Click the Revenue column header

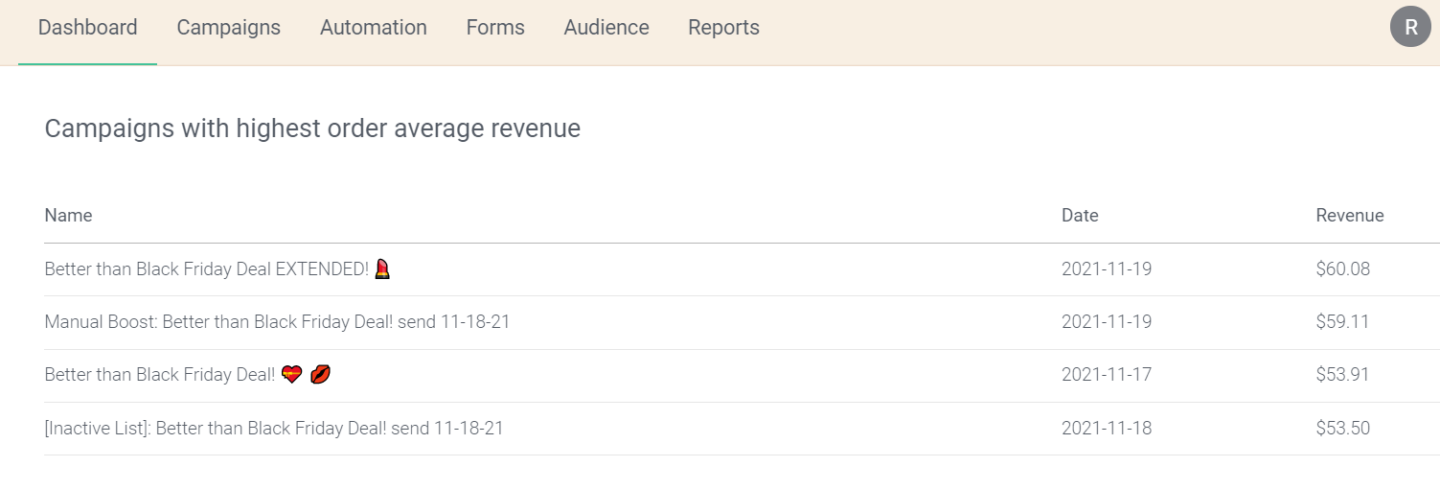[1350, 215]
